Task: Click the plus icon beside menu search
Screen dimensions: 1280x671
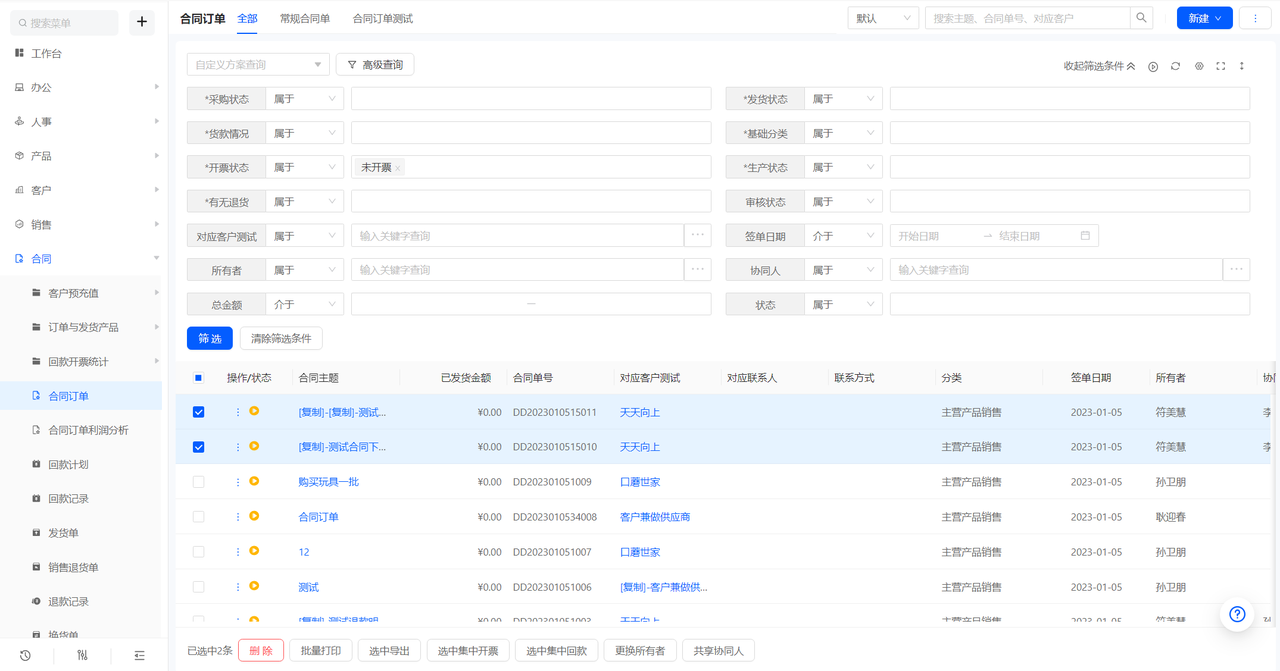Action: coord(142,22)
